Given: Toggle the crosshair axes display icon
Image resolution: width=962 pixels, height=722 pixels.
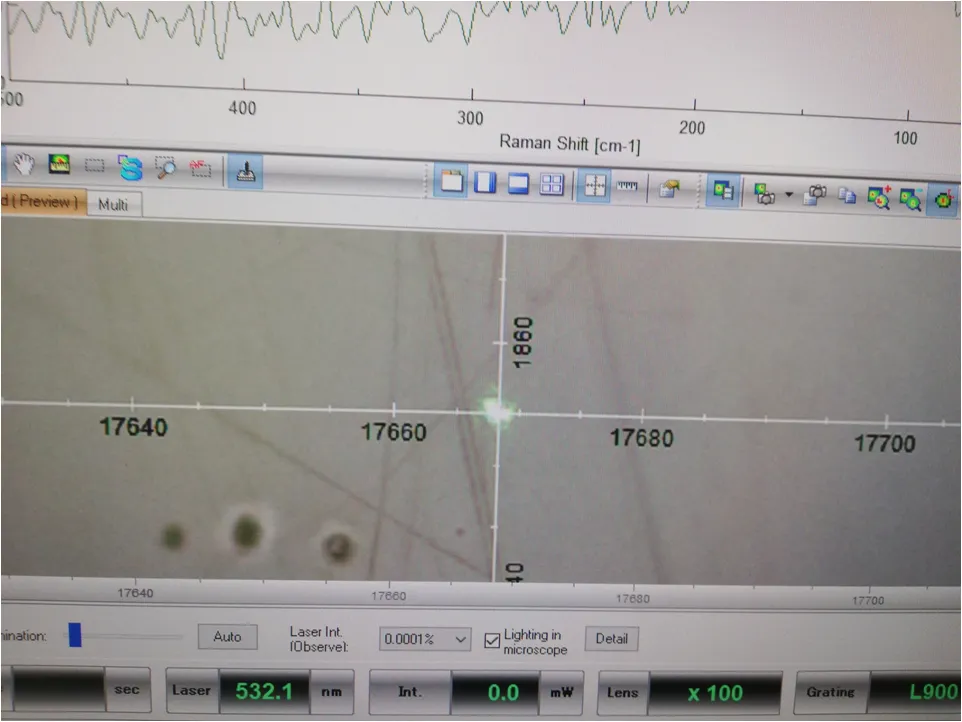Looking at the screenshot, I should [x=594, y=185].
